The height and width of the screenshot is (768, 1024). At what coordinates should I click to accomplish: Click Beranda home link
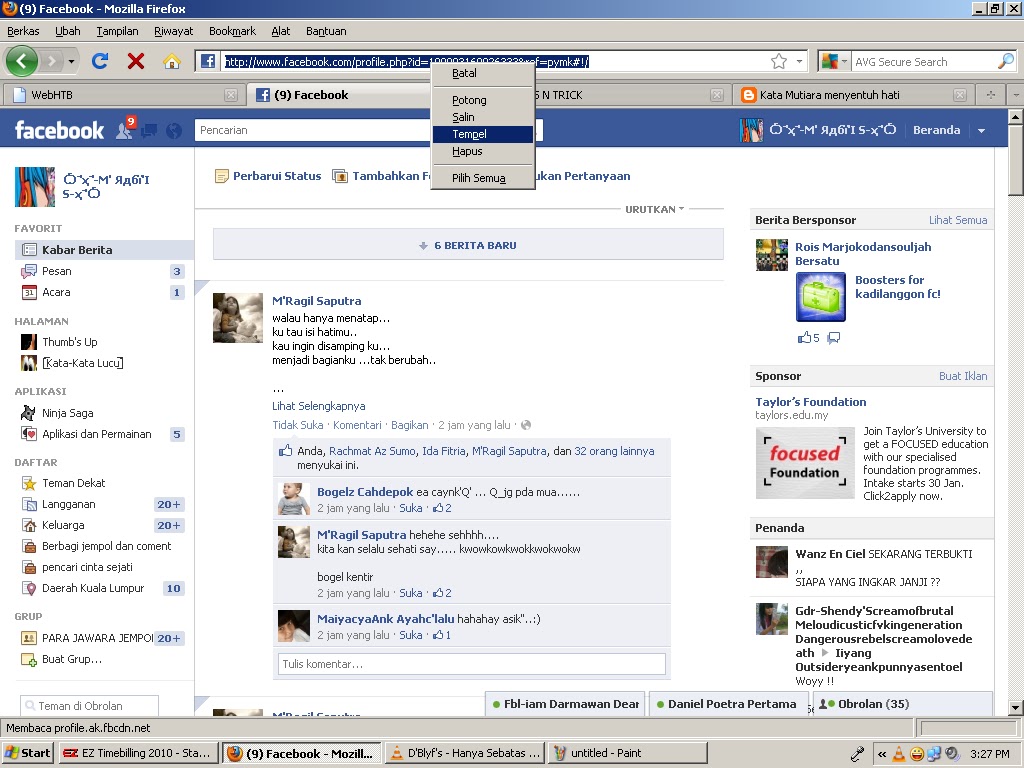[936, 130]
